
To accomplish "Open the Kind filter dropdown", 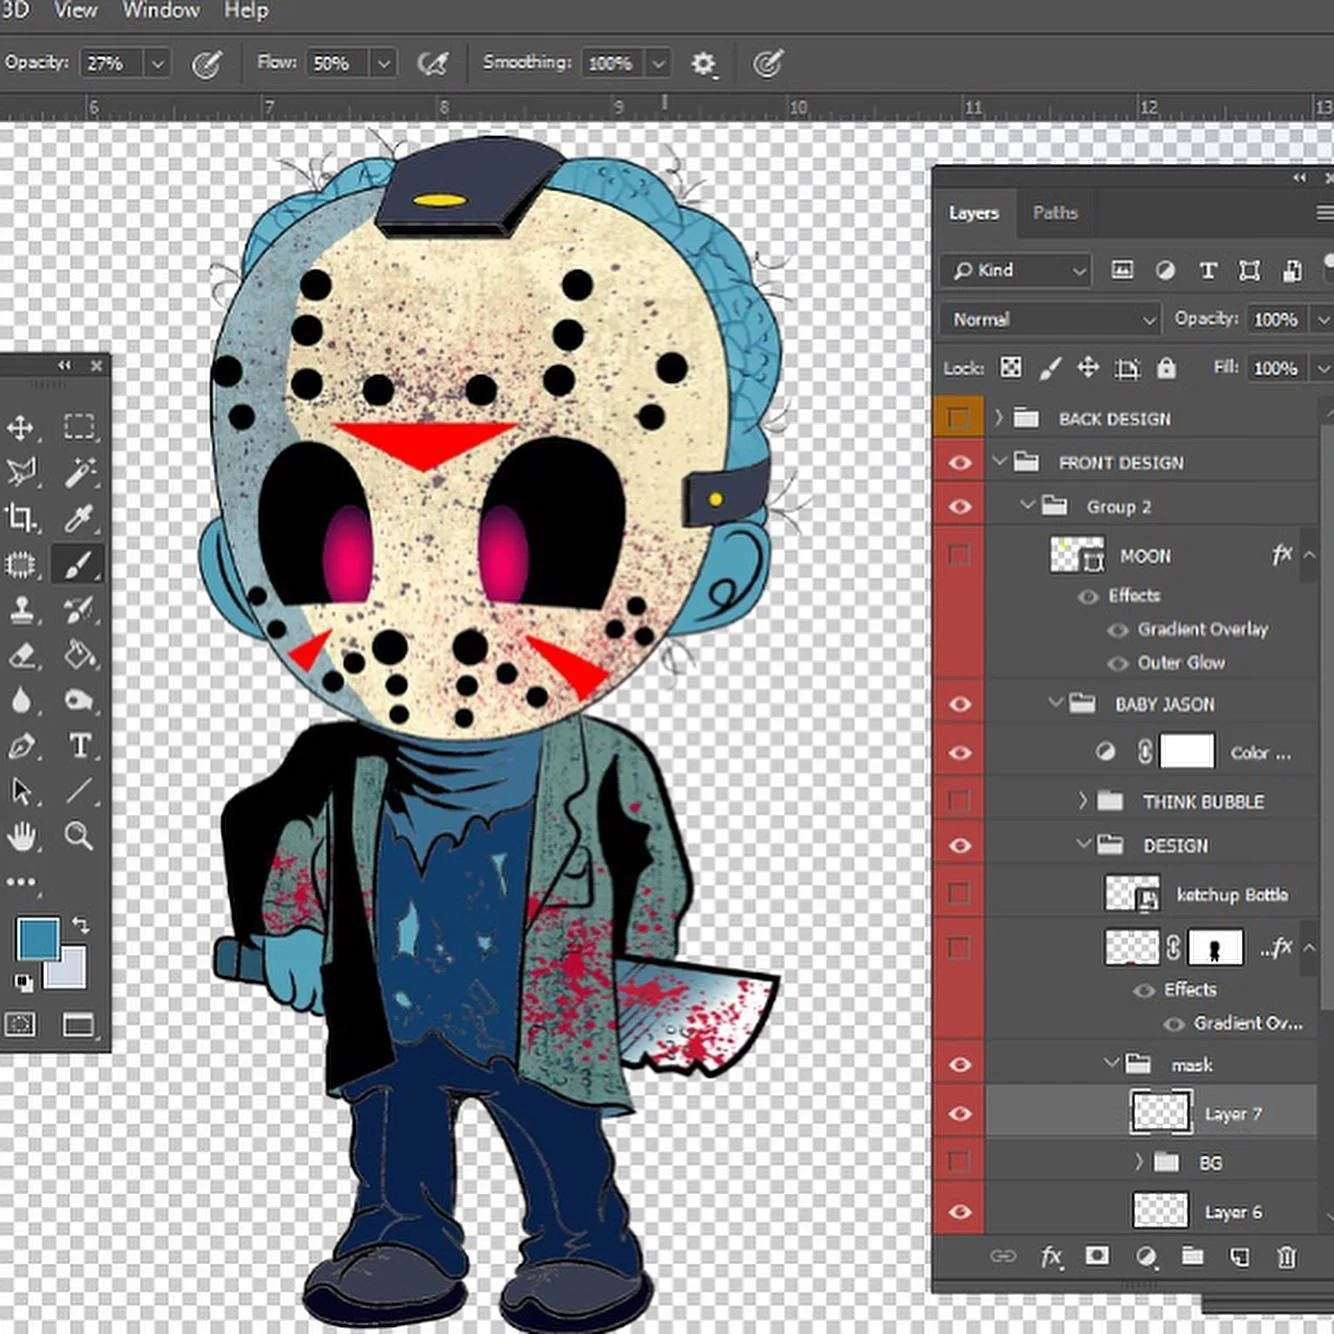I will click(1016, 270).
